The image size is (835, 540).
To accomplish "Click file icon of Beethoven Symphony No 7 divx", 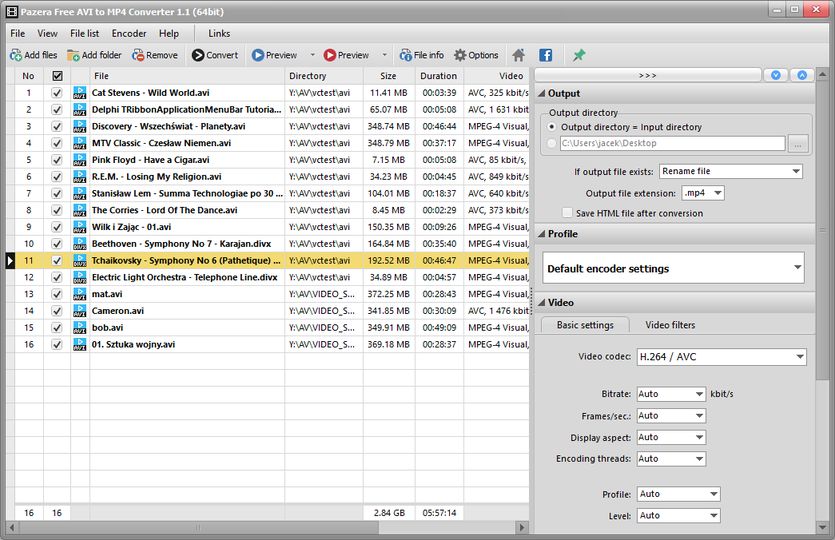I will tap(79, 244).
